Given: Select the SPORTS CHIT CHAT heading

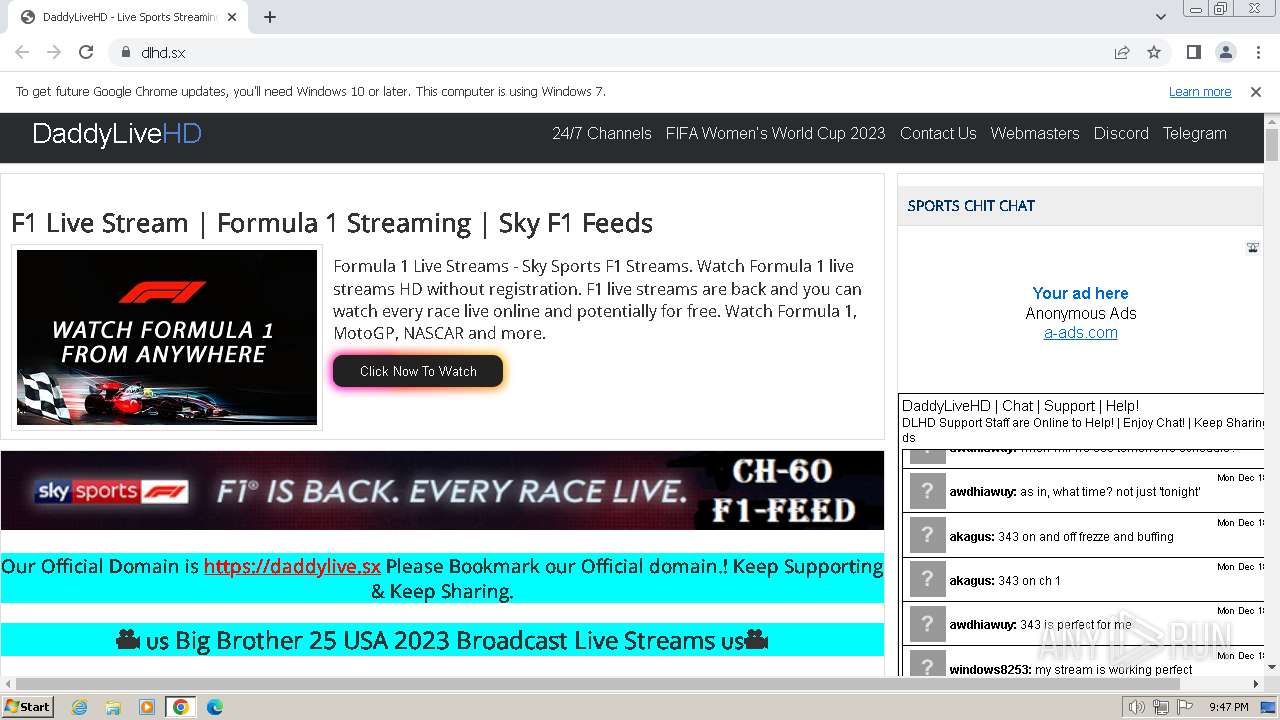Looking at the screenshot, I should [971, 206].
